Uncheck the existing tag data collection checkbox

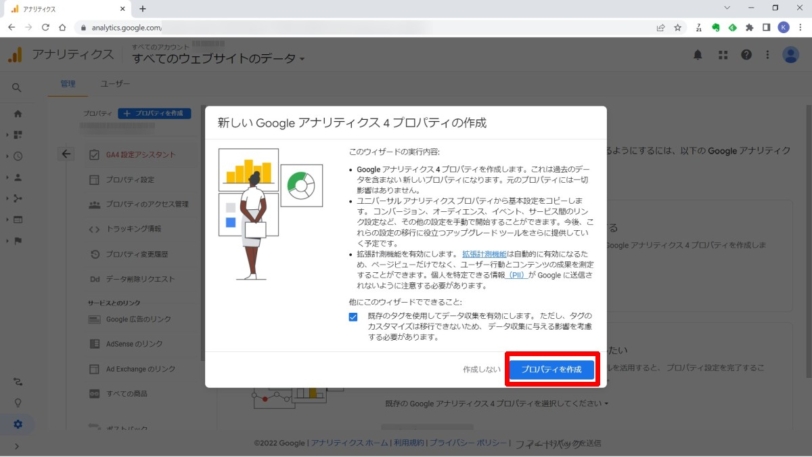click(353, 317)
